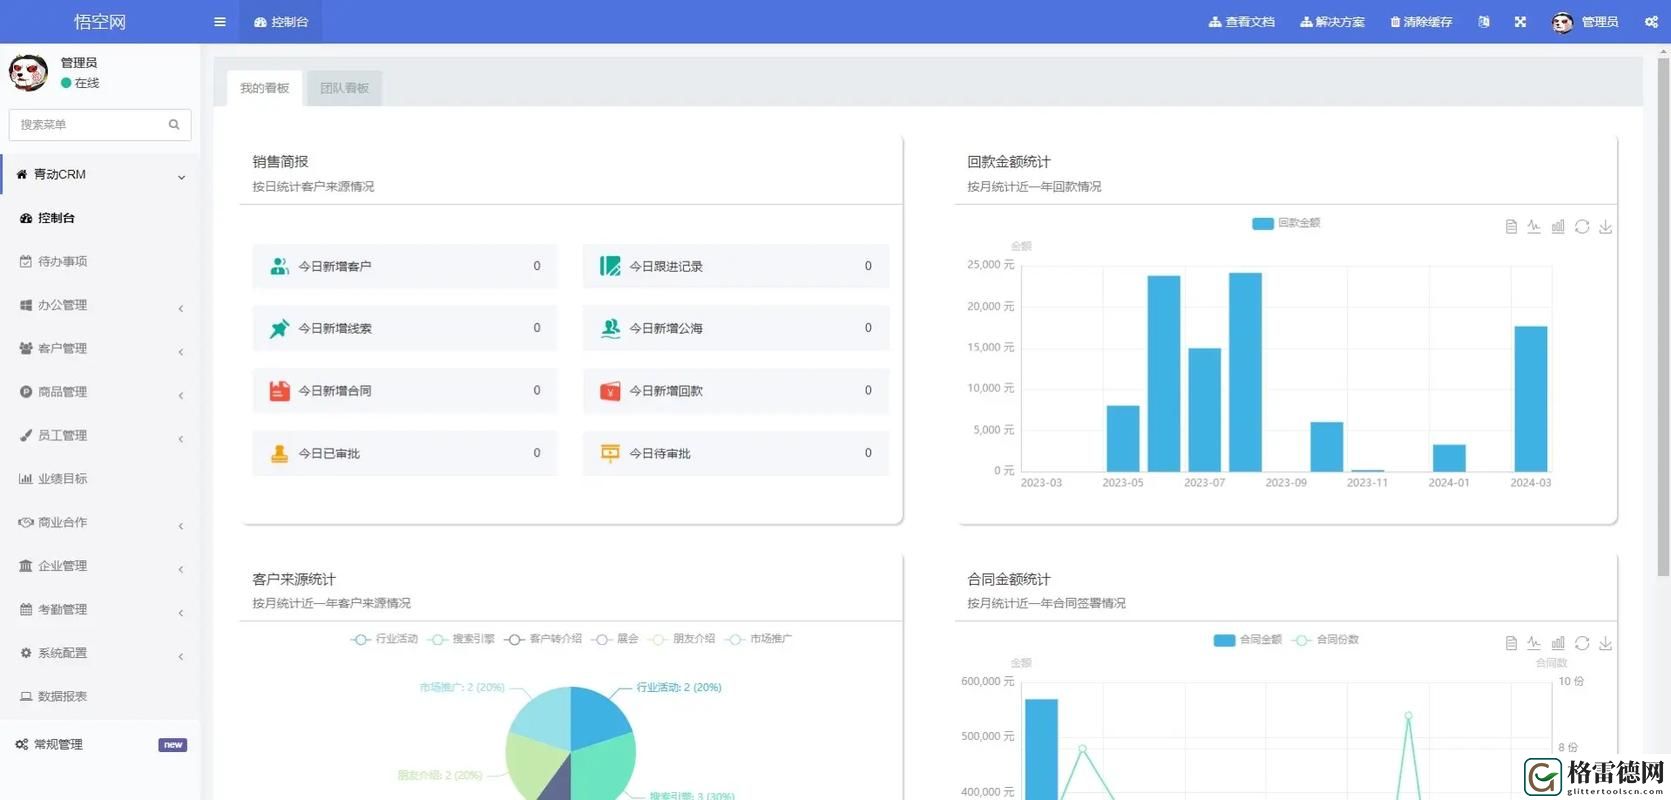
Task: Open the 查看文档 link
Action: tap(1242, 22)
